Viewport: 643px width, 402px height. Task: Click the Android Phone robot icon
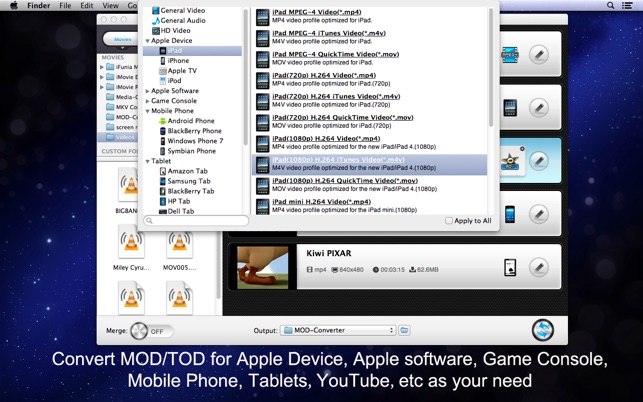(x=163, y=121)
